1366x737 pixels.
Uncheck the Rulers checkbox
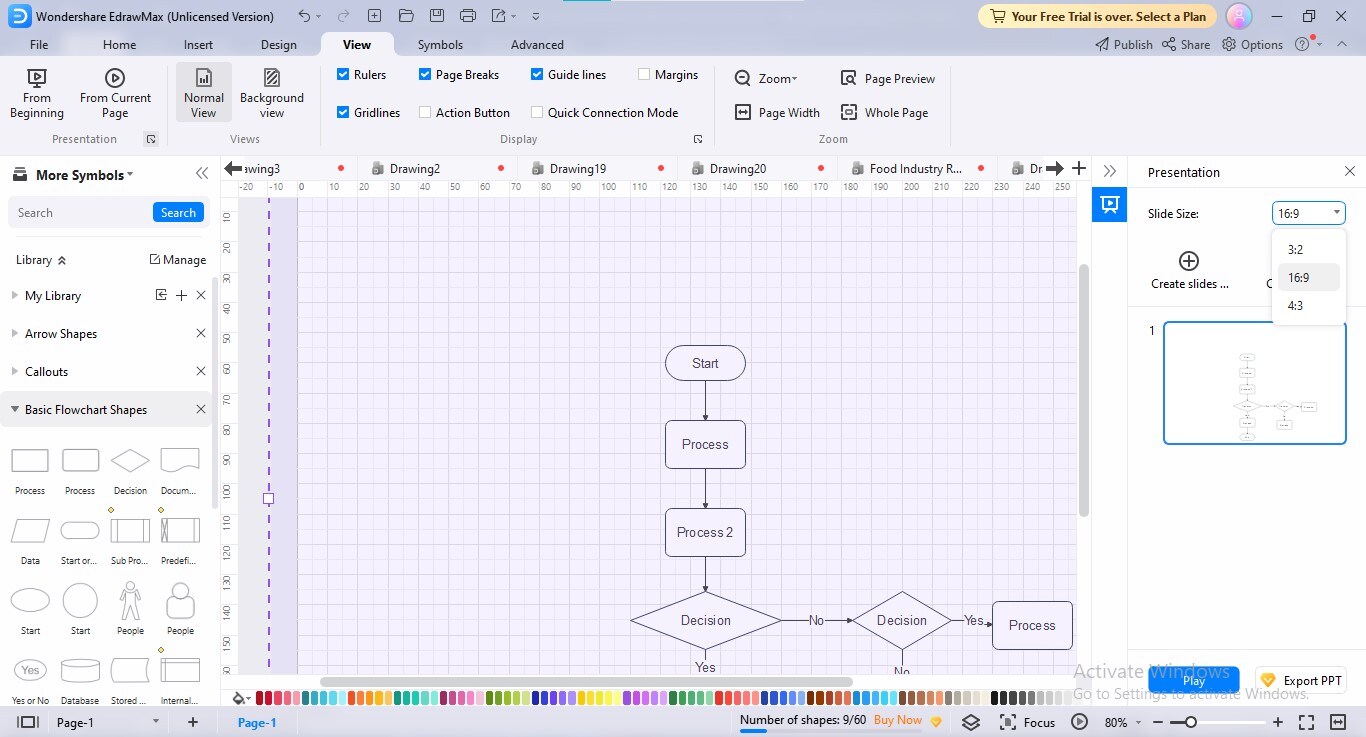(x=343, y=75)
